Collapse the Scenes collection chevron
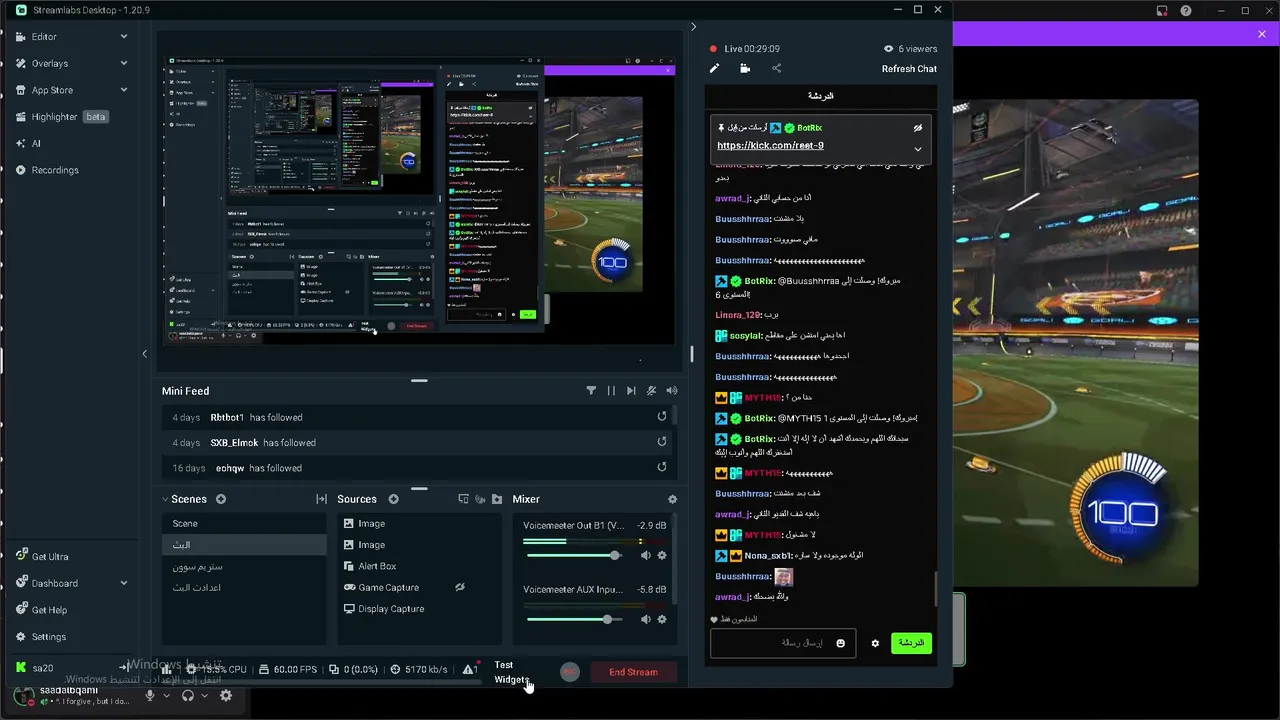Viewport: 1280px width, 720px height. coord(165,499)
